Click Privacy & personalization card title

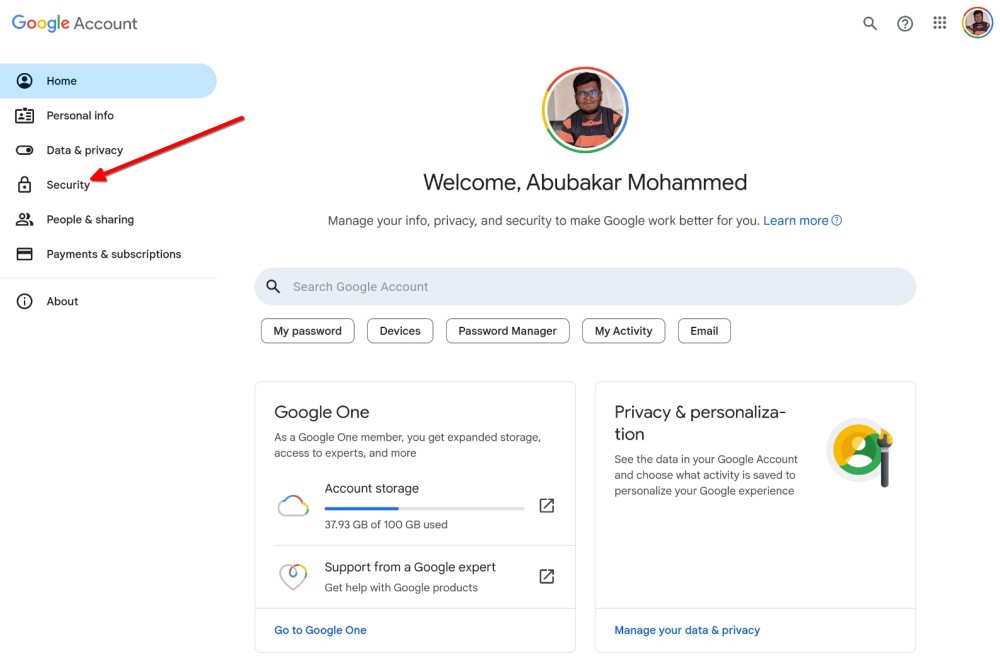700,423
